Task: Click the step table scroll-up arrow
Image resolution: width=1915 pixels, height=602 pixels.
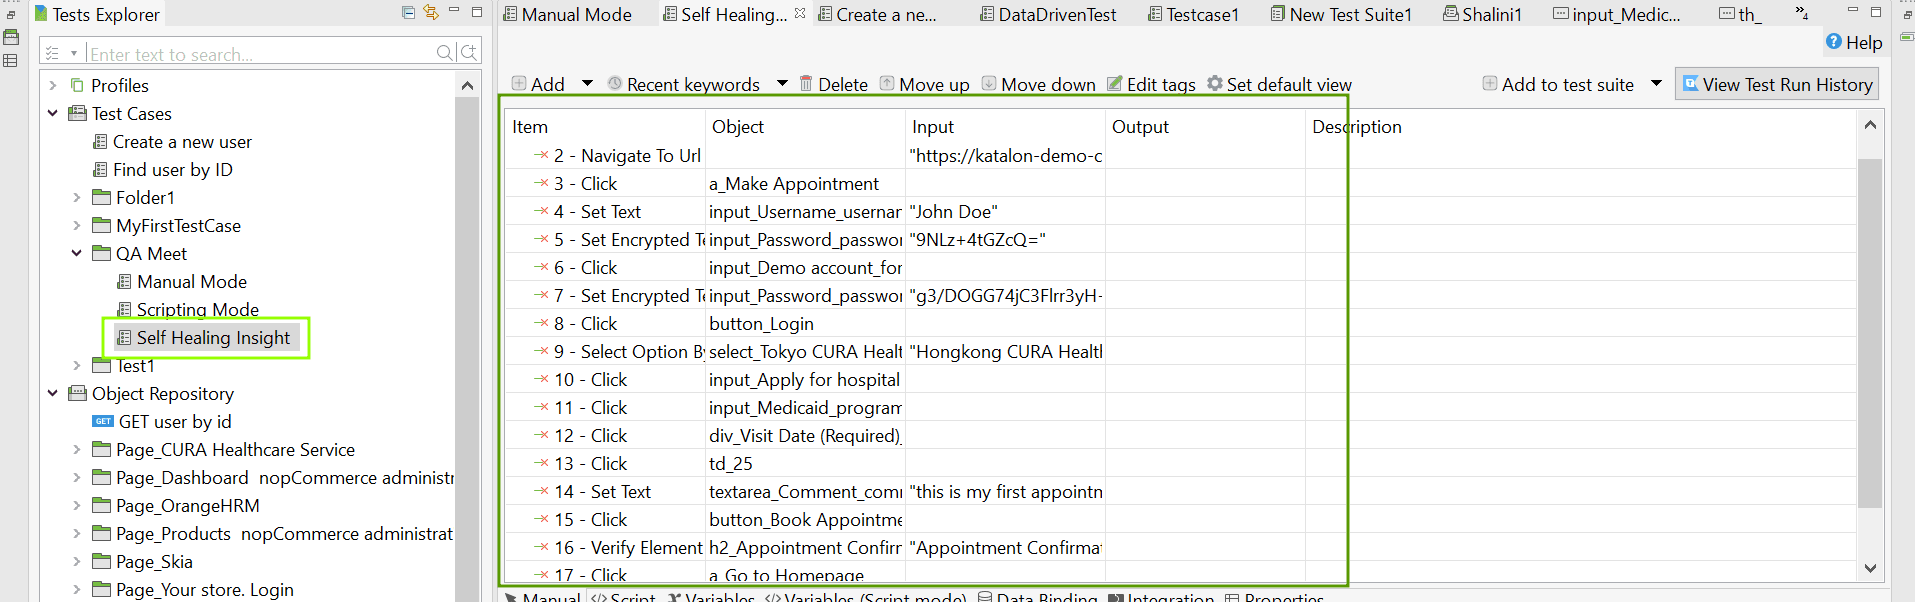Action: click(x=1870, y=125)
